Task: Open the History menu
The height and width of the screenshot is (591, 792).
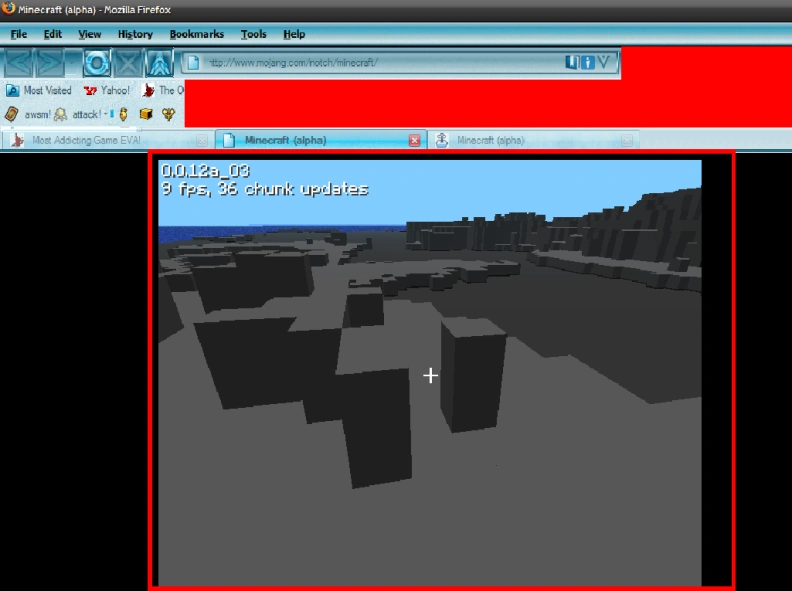Action: pyautogui.click(x=135, y=34)
